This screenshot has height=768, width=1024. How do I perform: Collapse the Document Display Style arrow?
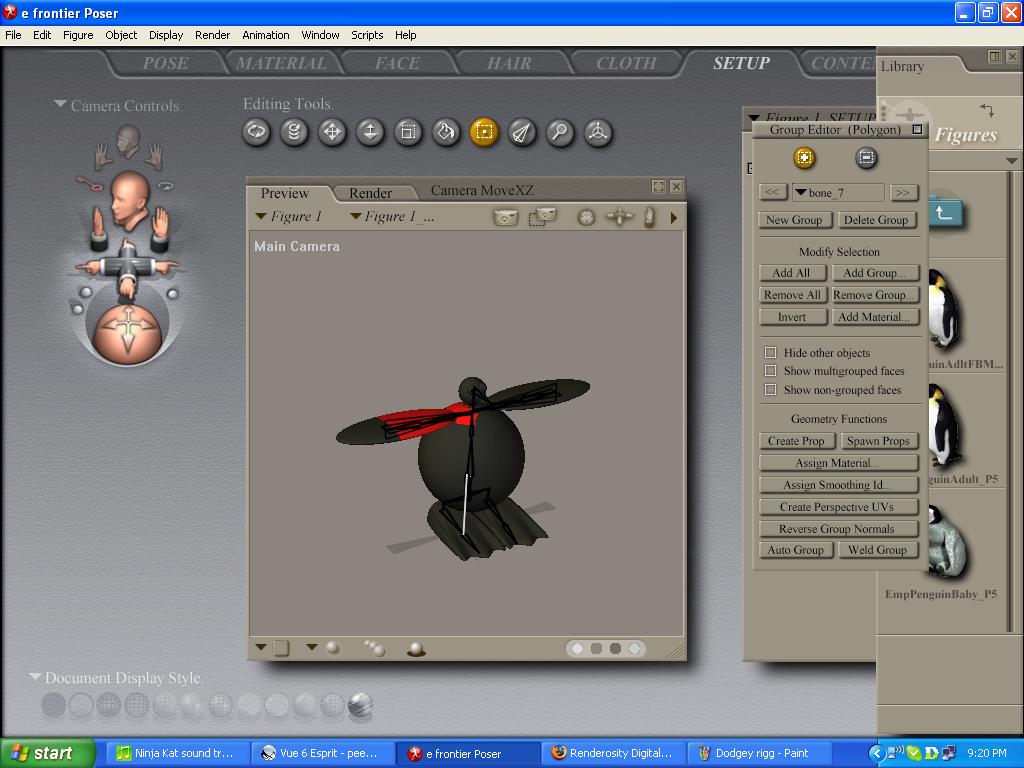pyautogui.click(x=35, y=677)
